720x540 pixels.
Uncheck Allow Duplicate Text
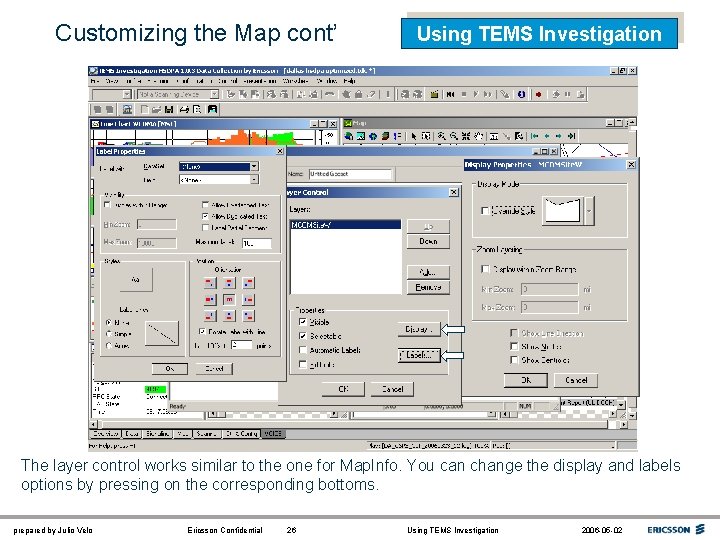pyautogui.click(x=205, y=216)
